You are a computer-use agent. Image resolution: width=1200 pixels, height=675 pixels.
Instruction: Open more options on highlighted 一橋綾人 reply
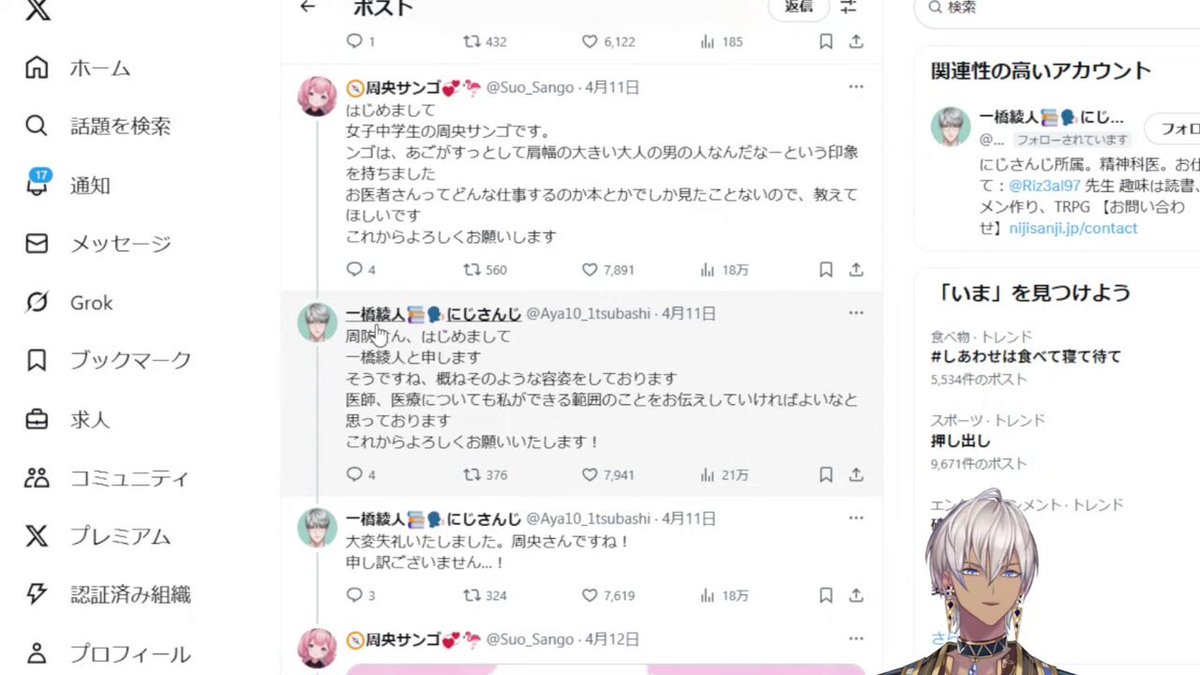click(x=856, y=313)
